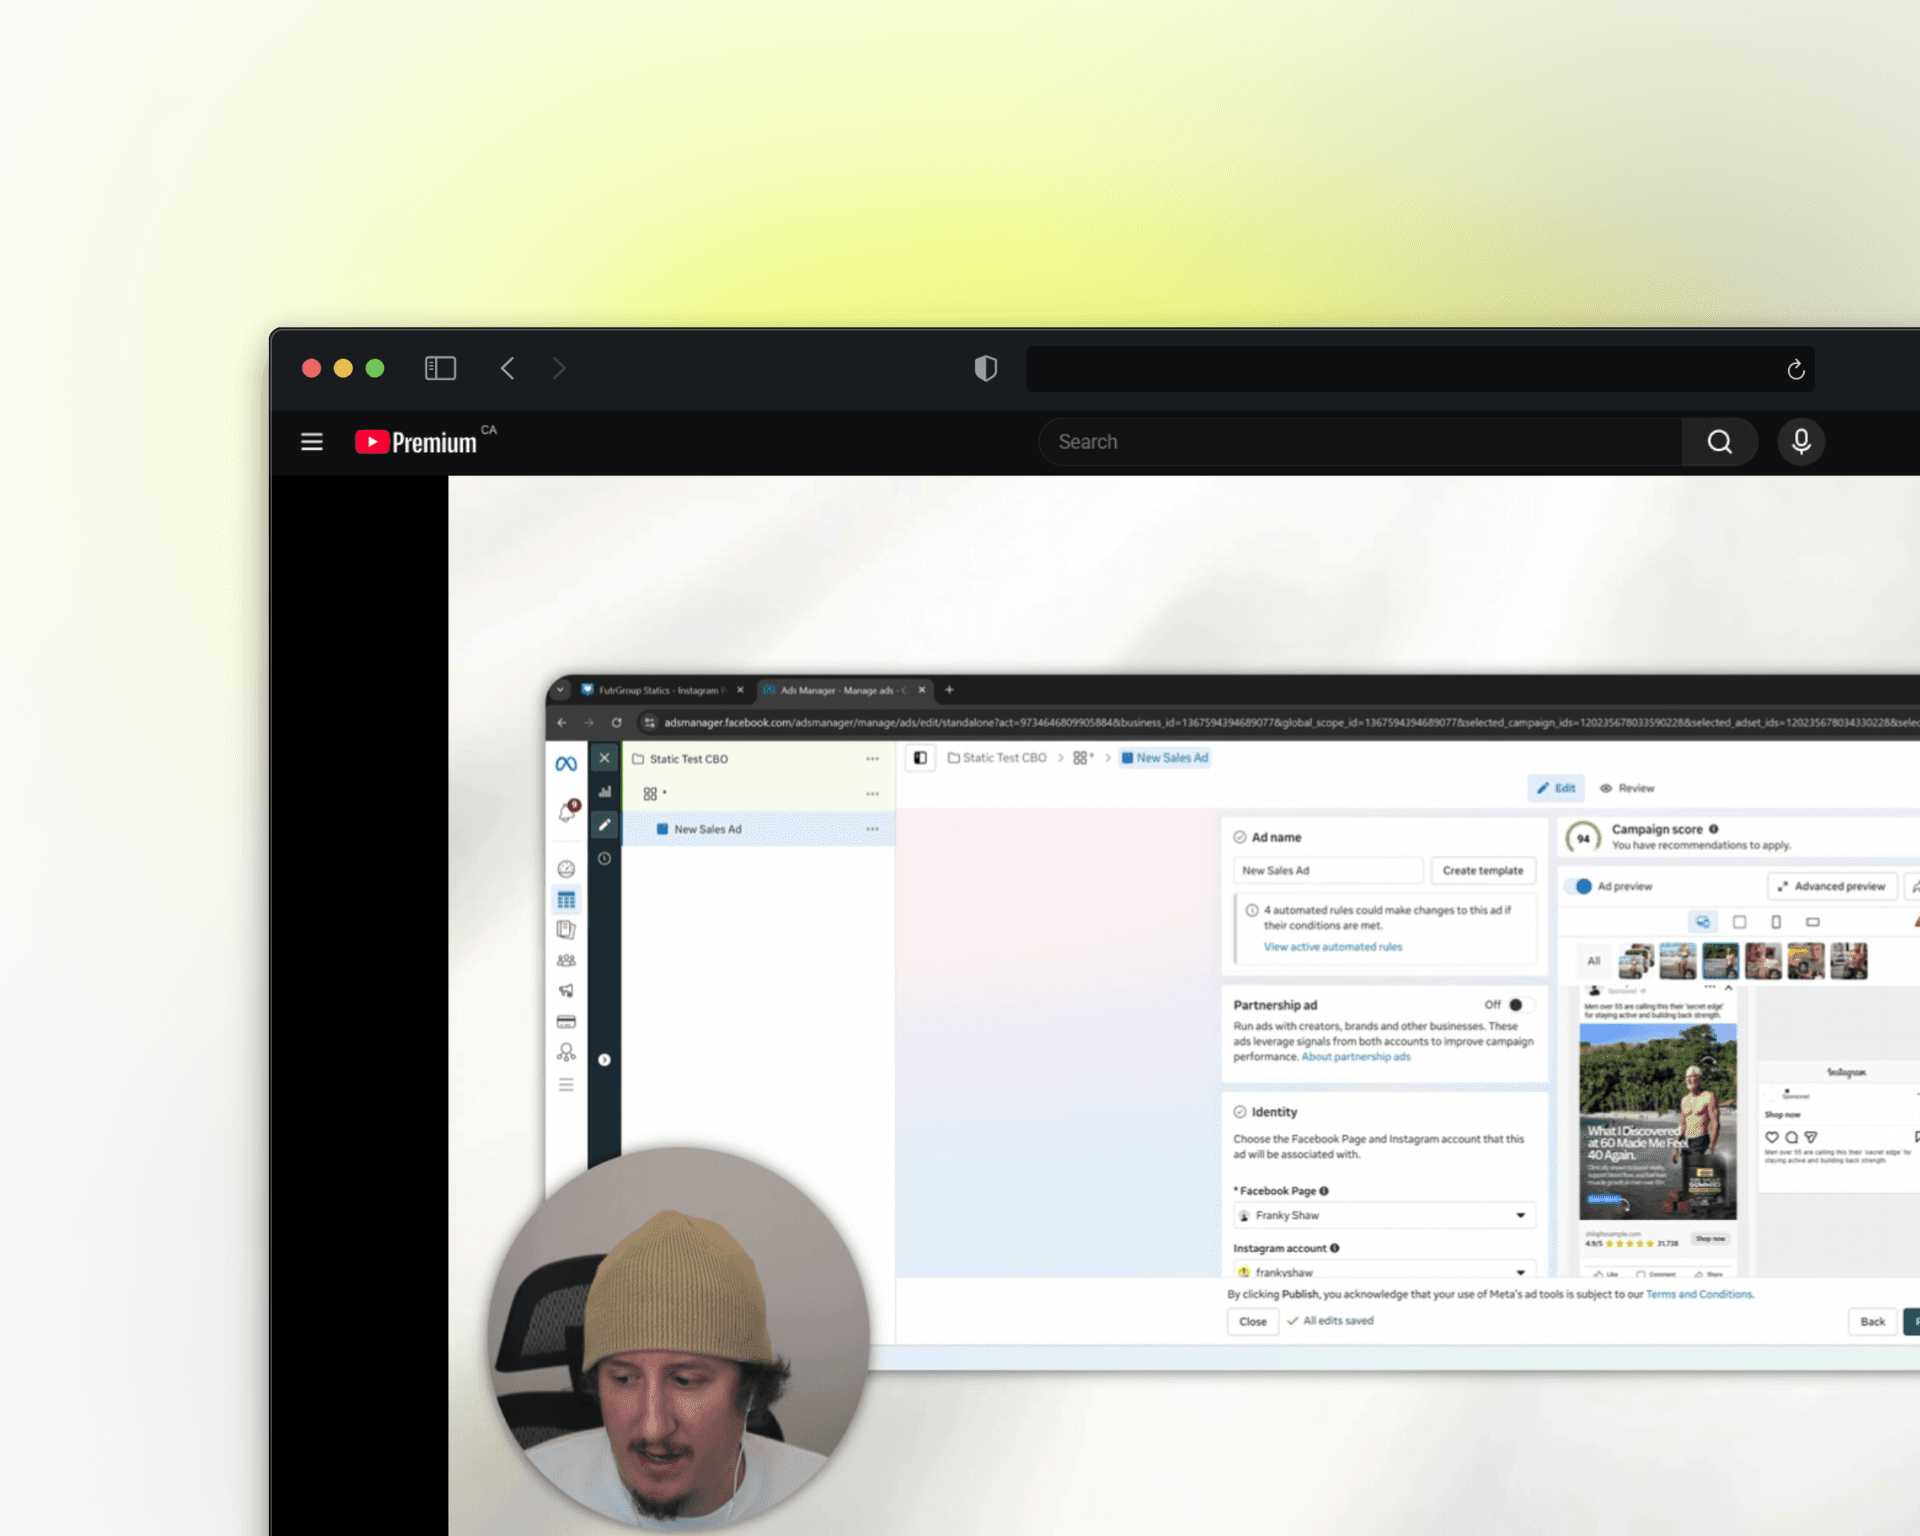Click the Advanced preview button
The width and height of the screenshot is (1920, 1536).
[1831, 886]
